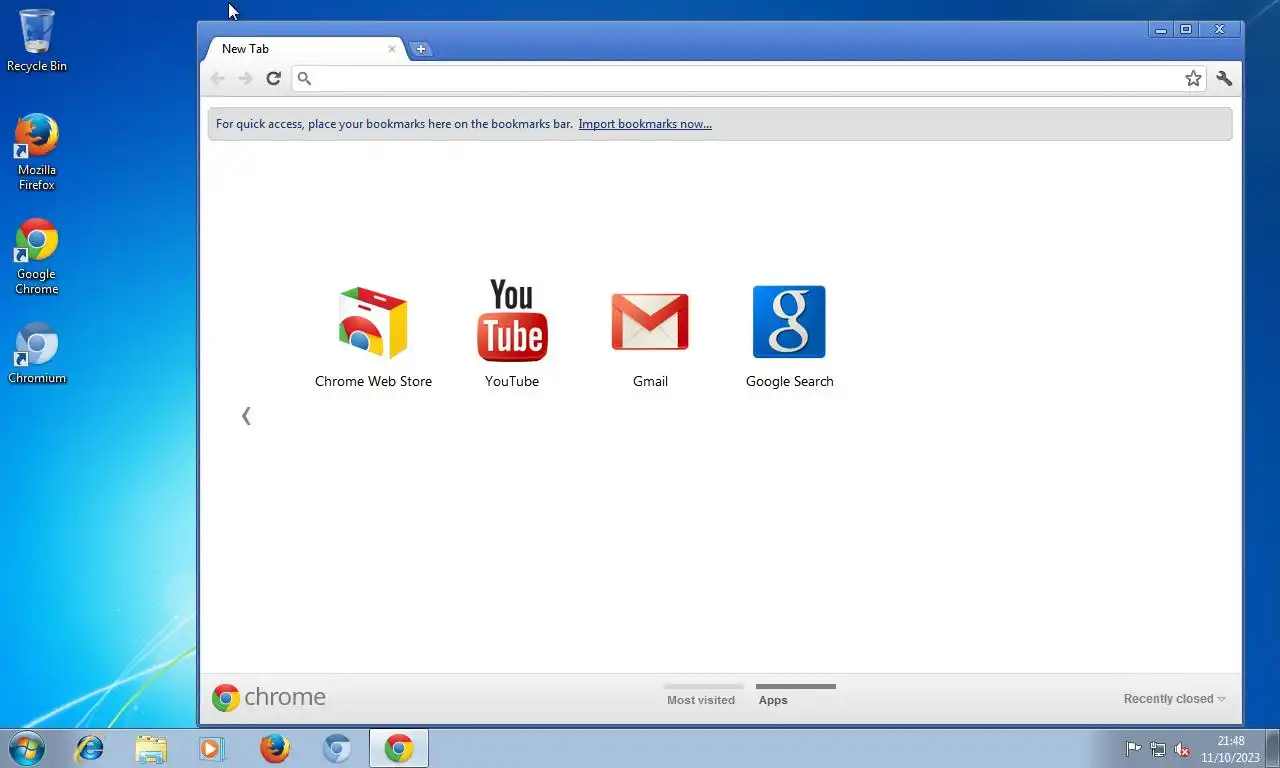
Task: Click the muted volume tray icon
Action: (1182, 749)
